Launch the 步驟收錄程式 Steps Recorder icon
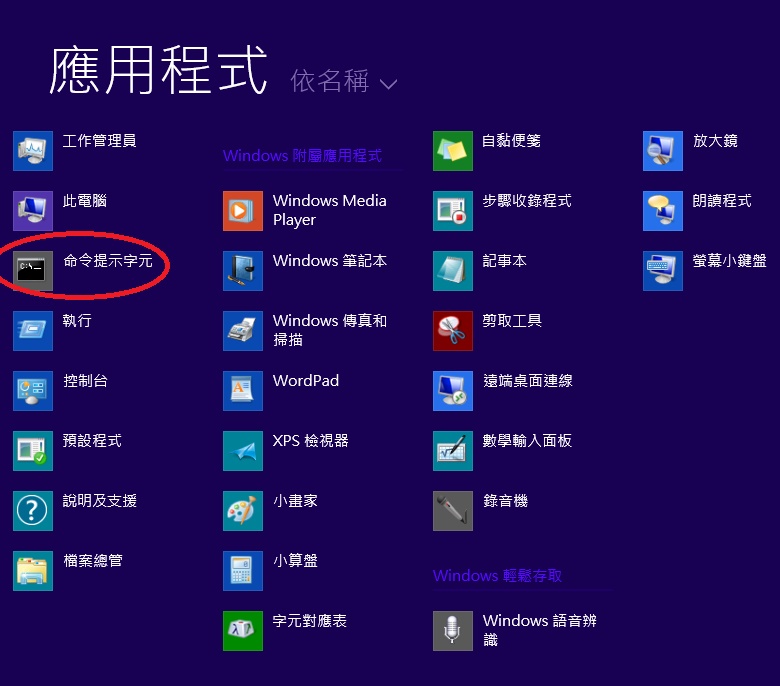This screenshot has width=780, height=686. point(453,211)
